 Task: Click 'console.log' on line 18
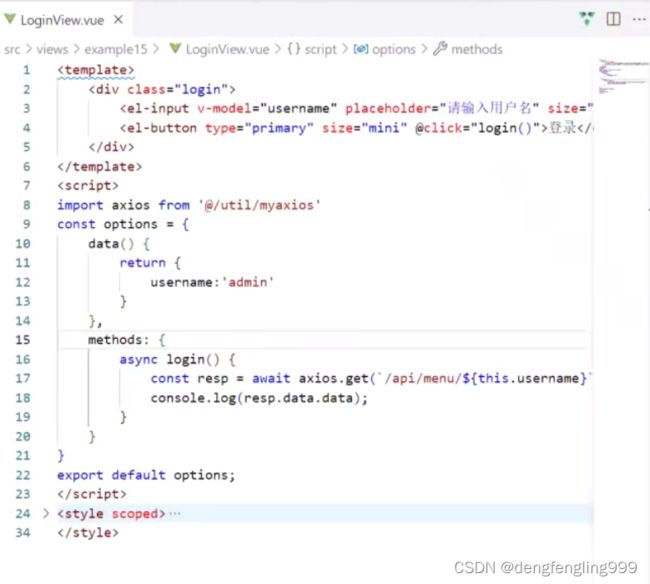(x=193, y=398)
